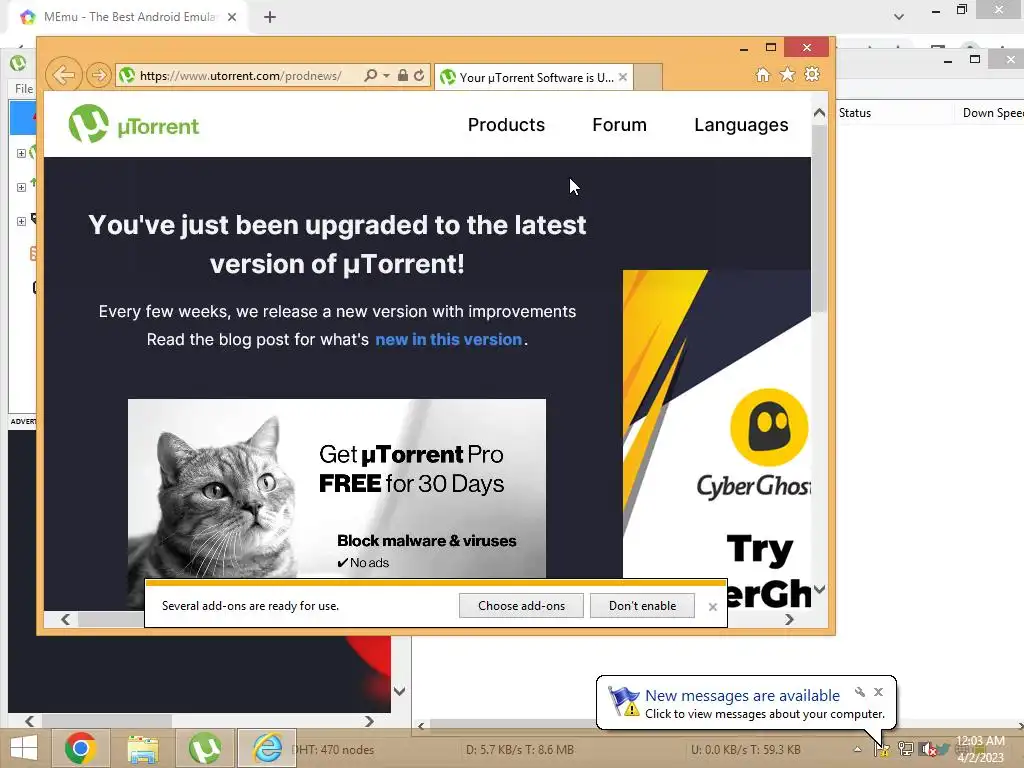This screenshot has width=1024, height=768.
Task: Go back using the browser back arrow
Action: pos(63,75)
